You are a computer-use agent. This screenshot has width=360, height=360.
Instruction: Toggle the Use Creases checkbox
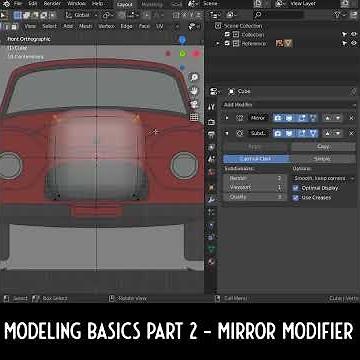295,198
